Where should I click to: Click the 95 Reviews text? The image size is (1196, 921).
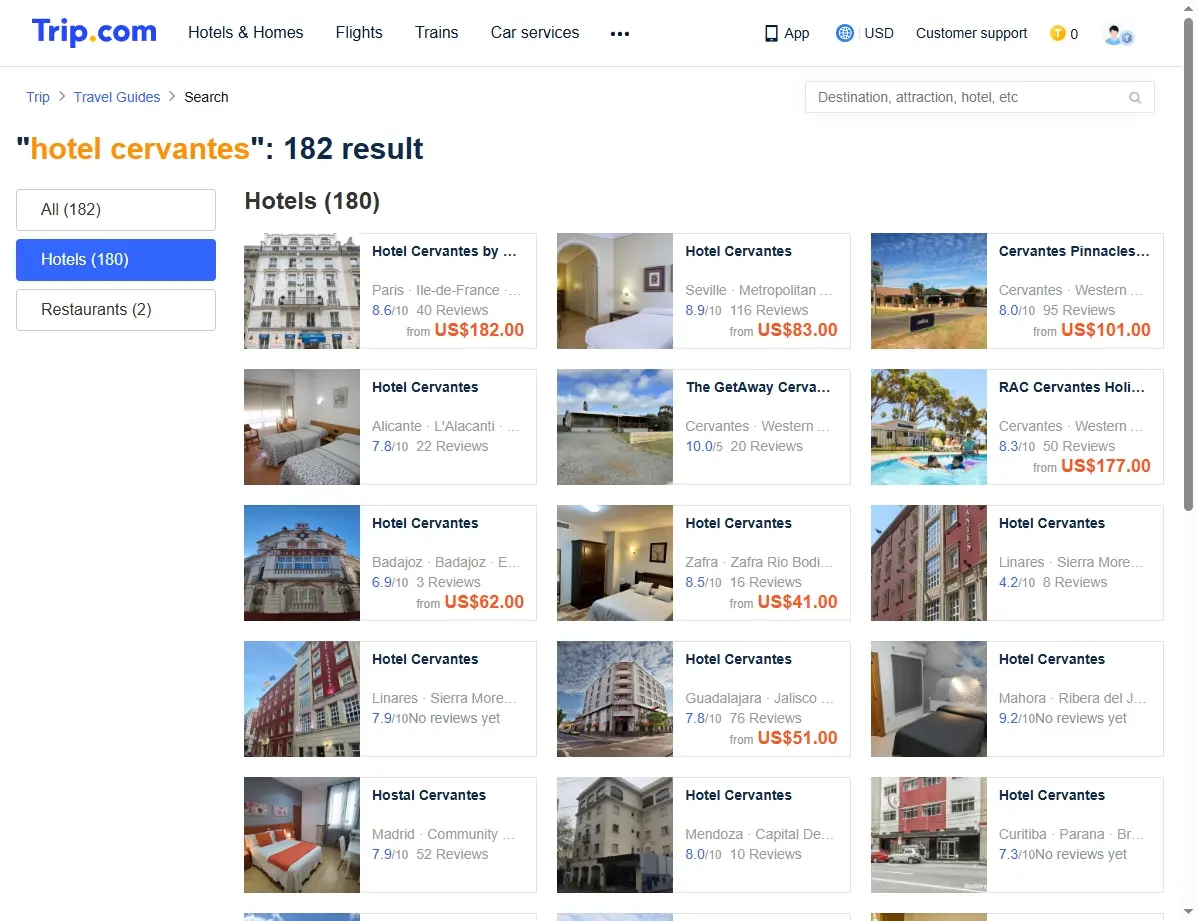[1079, 310]
